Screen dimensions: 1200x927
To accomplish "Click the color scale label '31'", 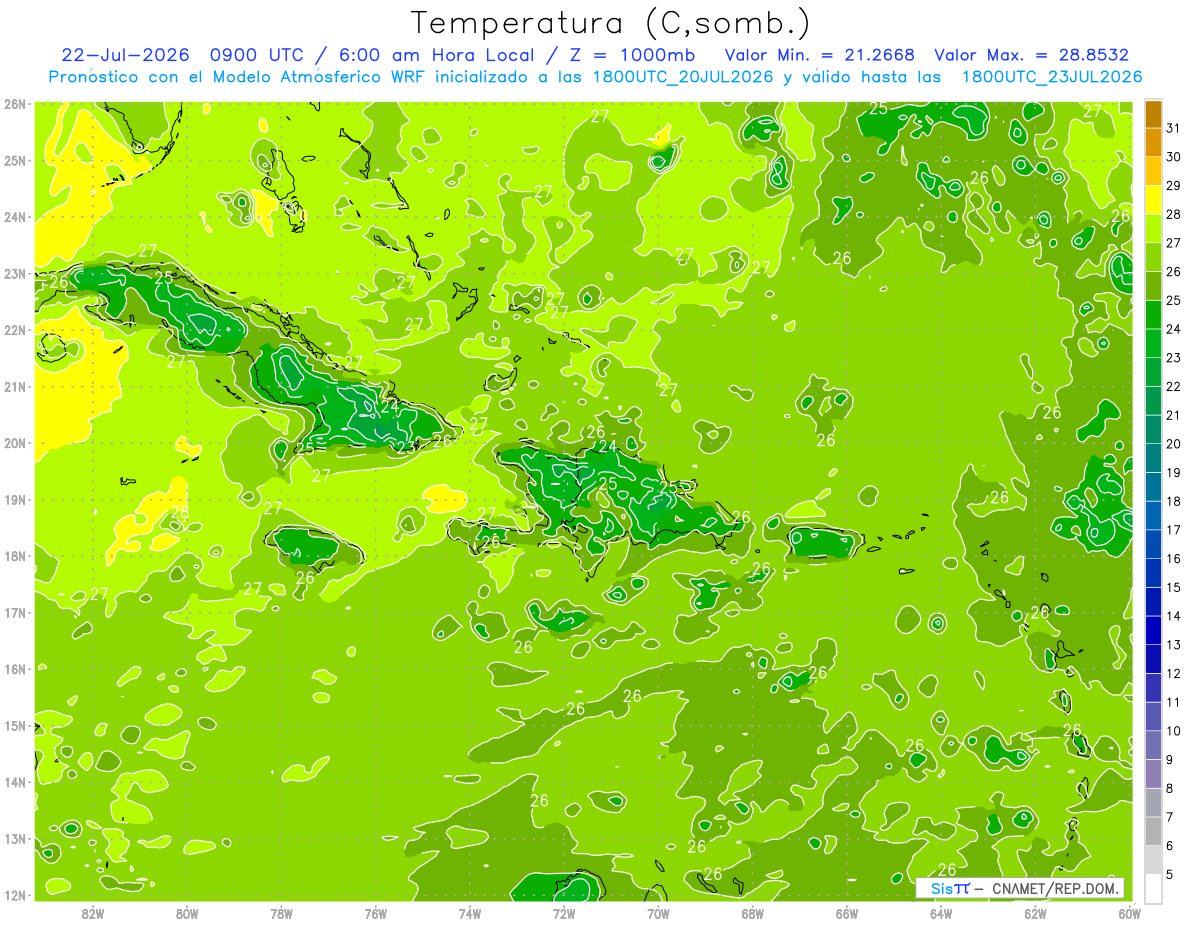I will (1174, 127).
